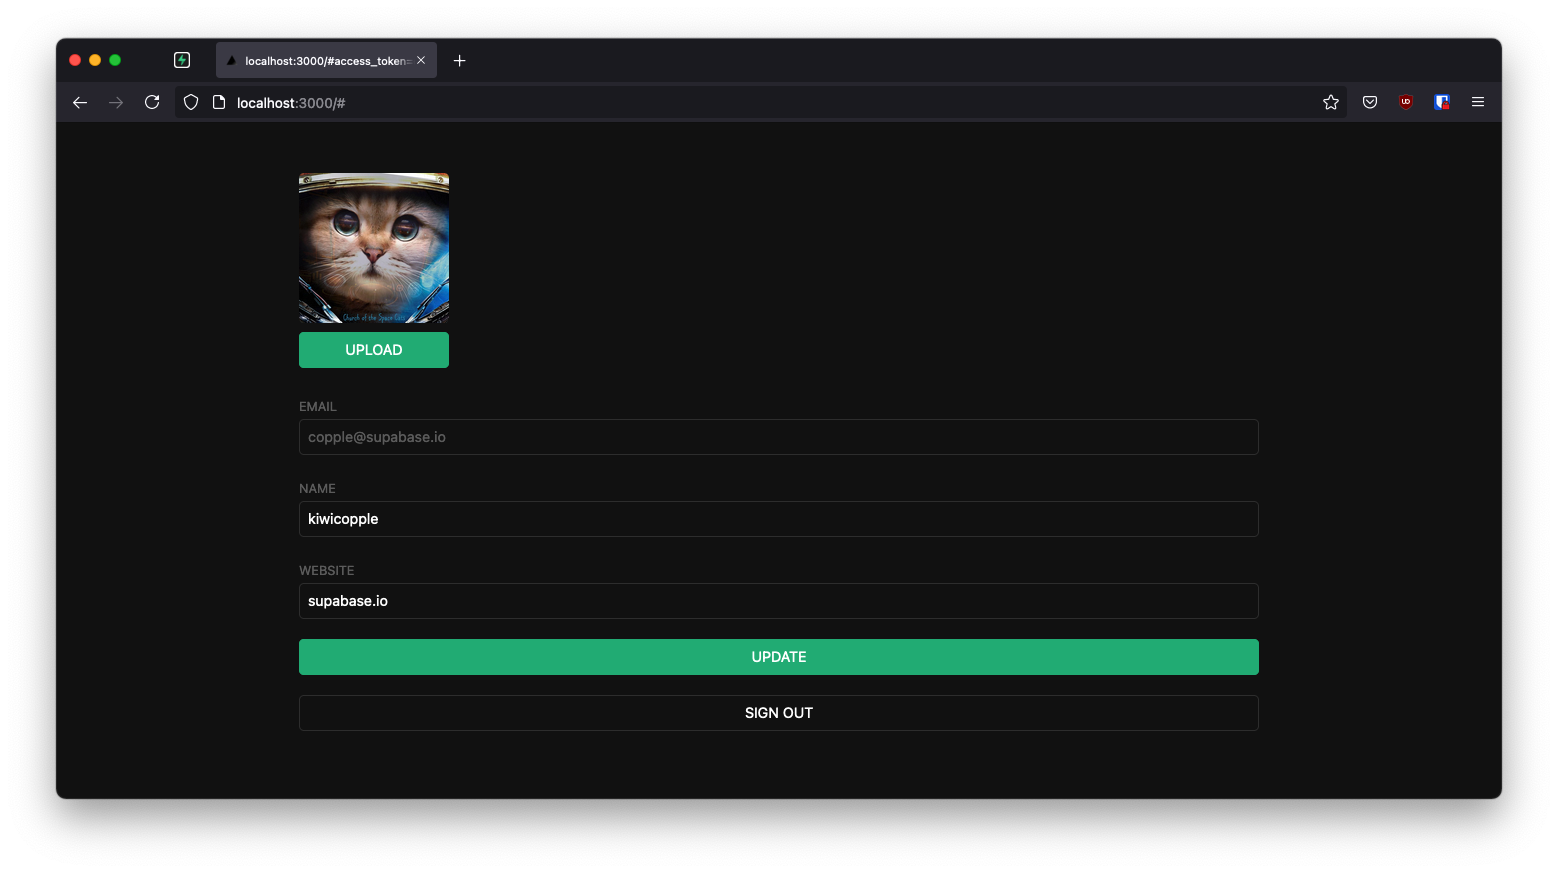Viewport: 1558px width, 873px height.
Task: Open a new browser tab
Action: point(460,60)
